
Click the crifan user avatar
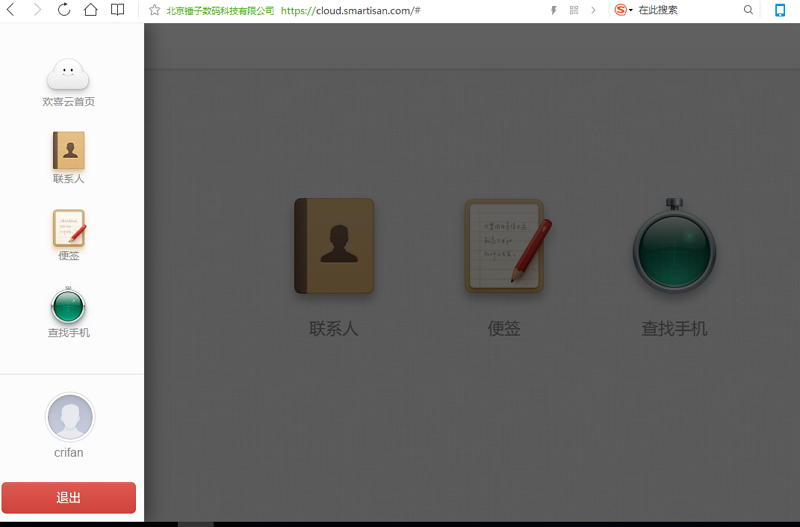pos(70,417)
